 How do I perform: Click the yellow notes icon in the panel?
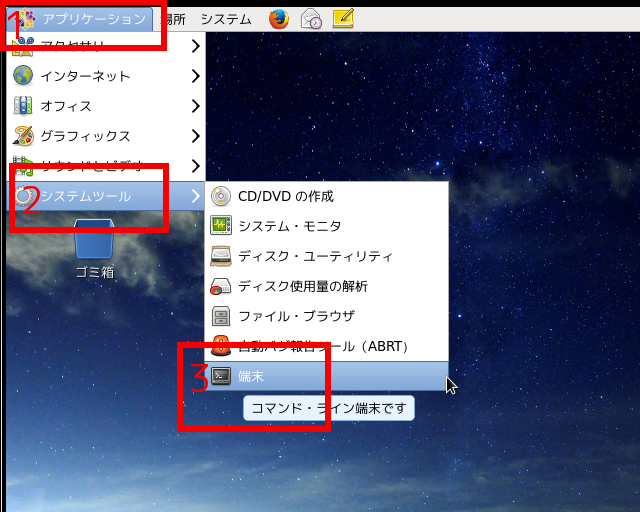coord(342,18)
